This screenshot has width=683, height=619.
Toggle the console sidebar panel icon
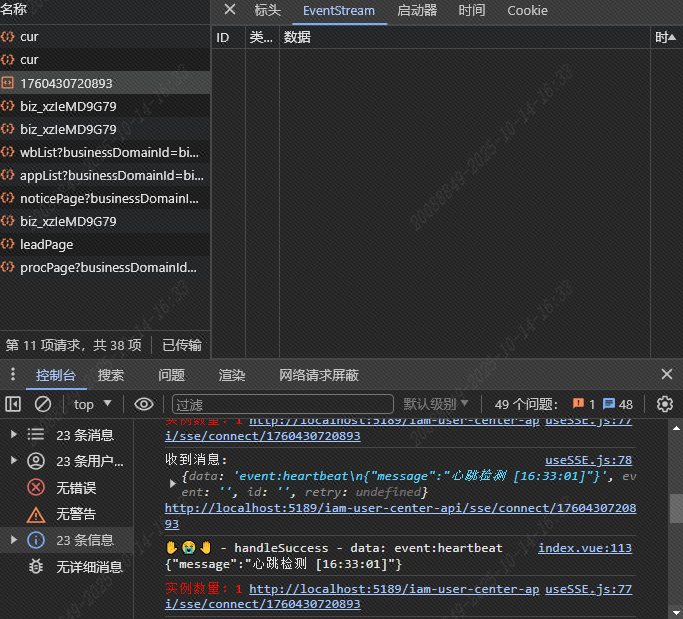click(13, 404)
